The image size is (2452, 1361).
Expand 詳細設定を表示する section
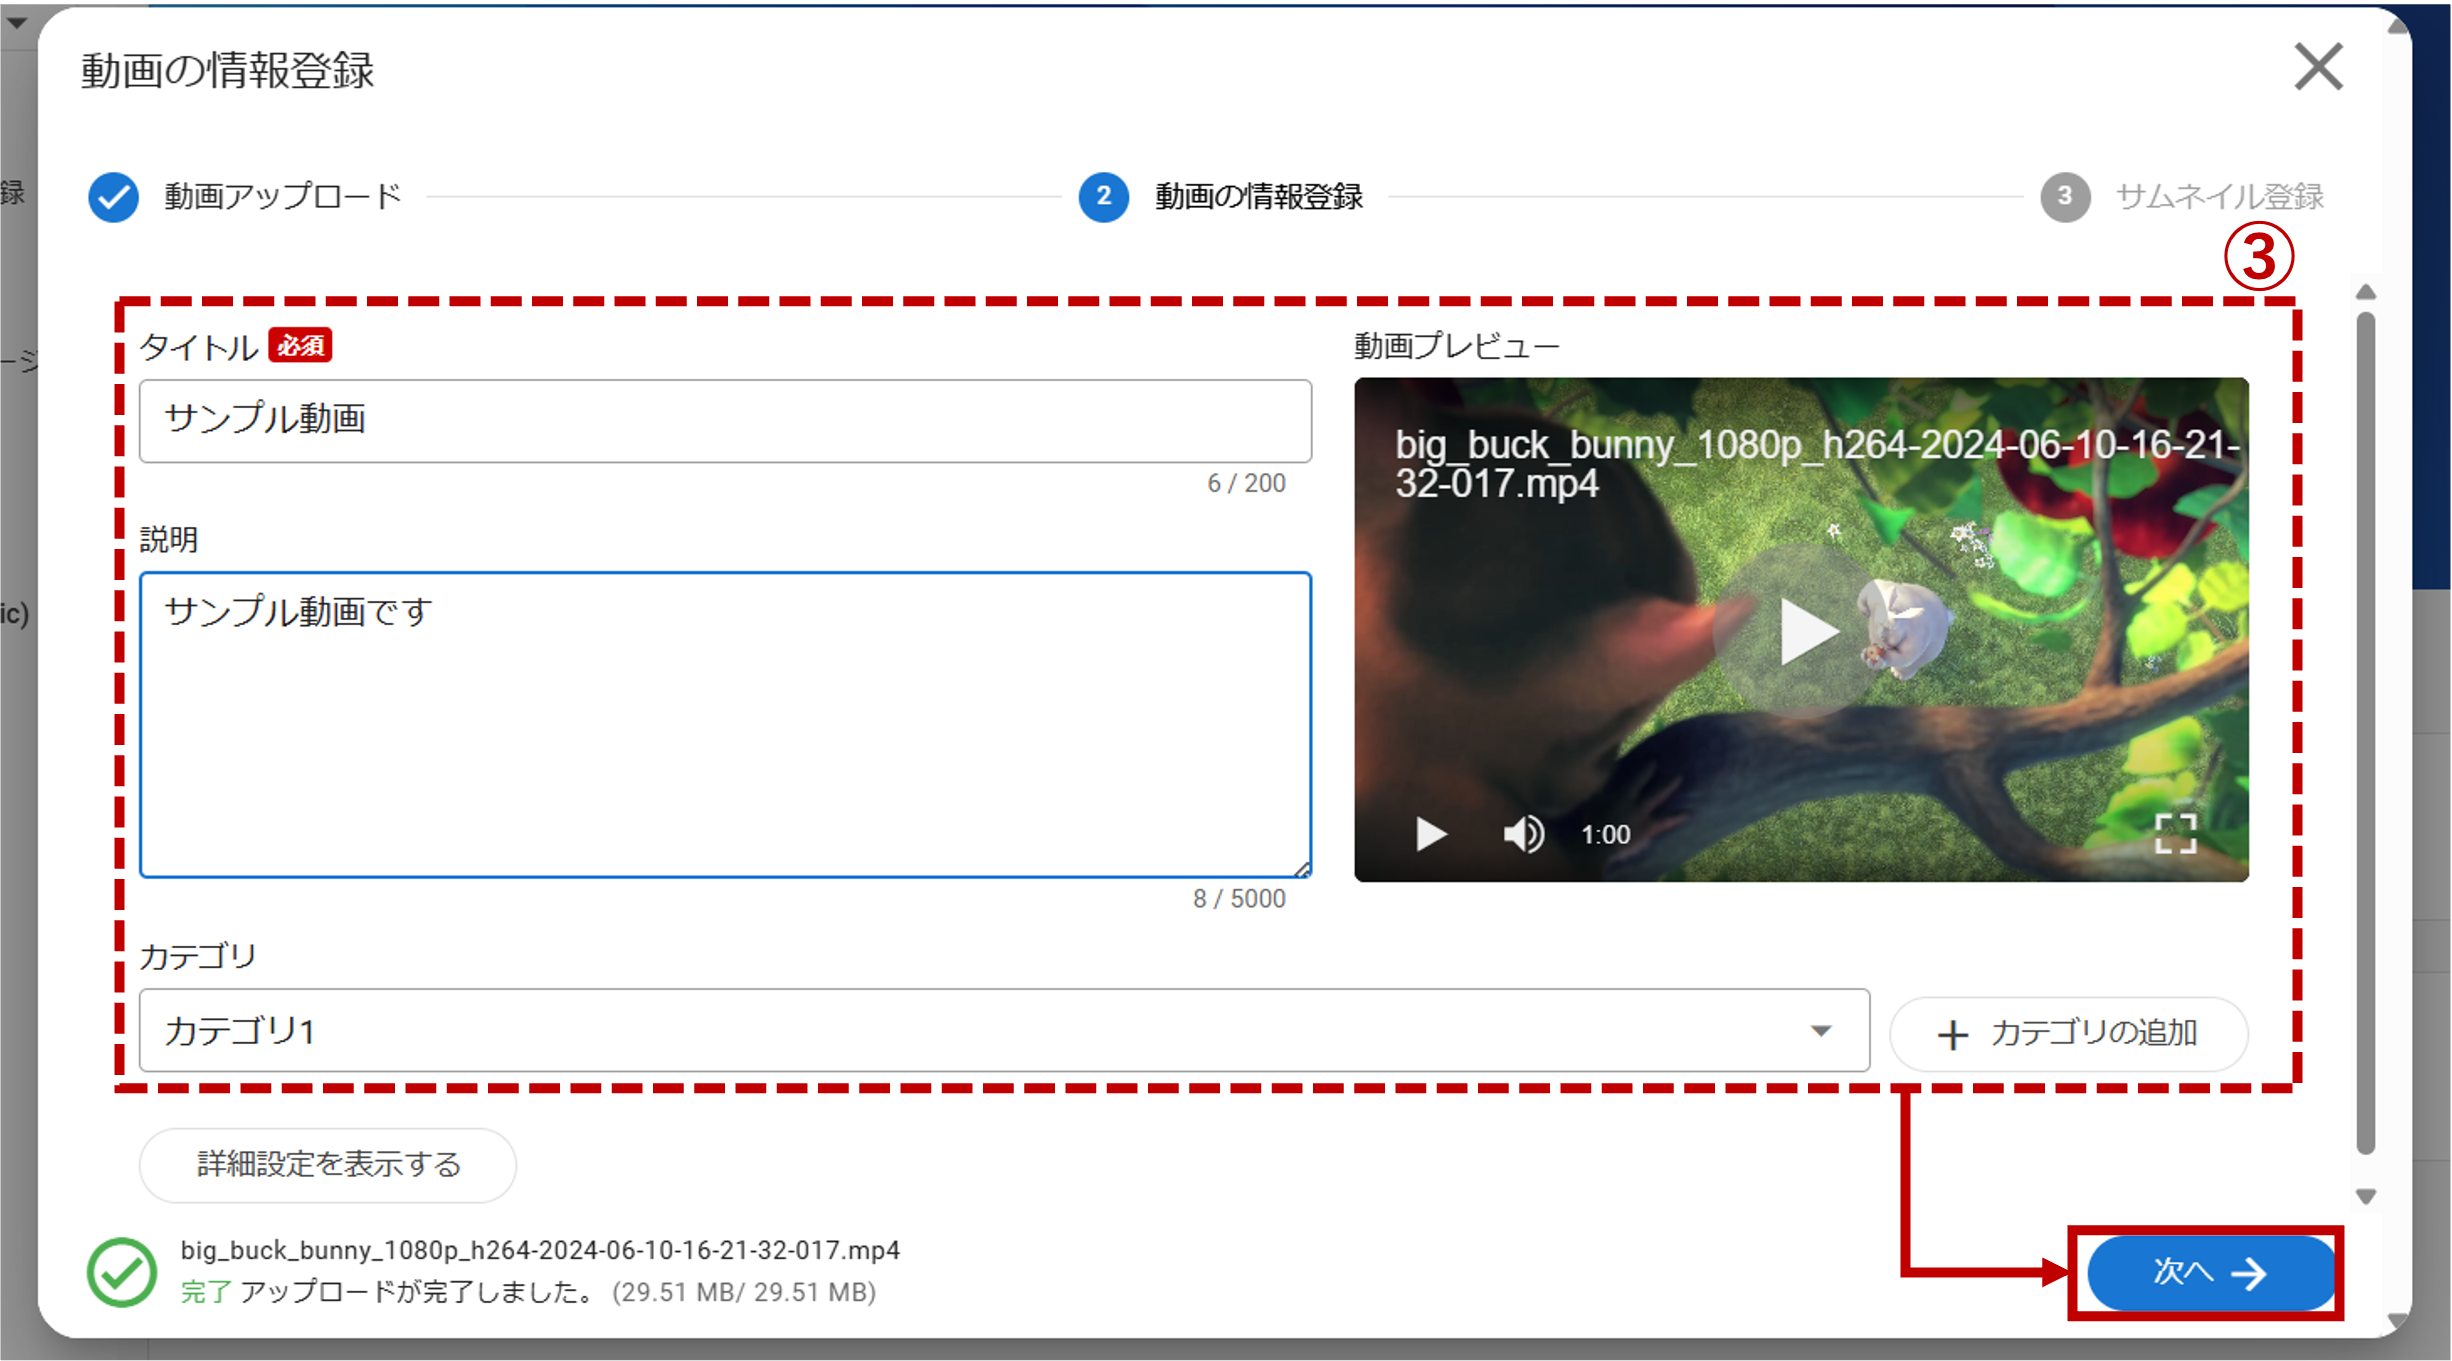point(328,1164)
